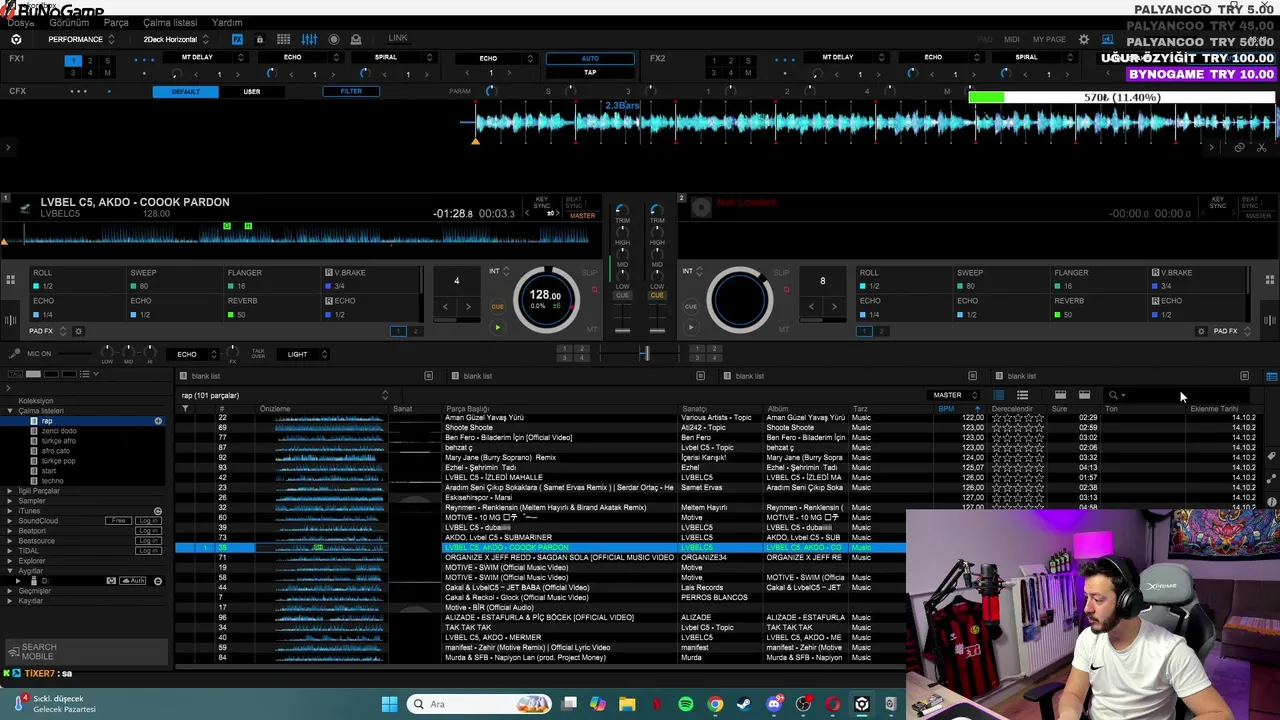Toggle MASTER on deck 1
Image resolution: width=1280 pixels, height=720 pixels.
click(582, 215)
